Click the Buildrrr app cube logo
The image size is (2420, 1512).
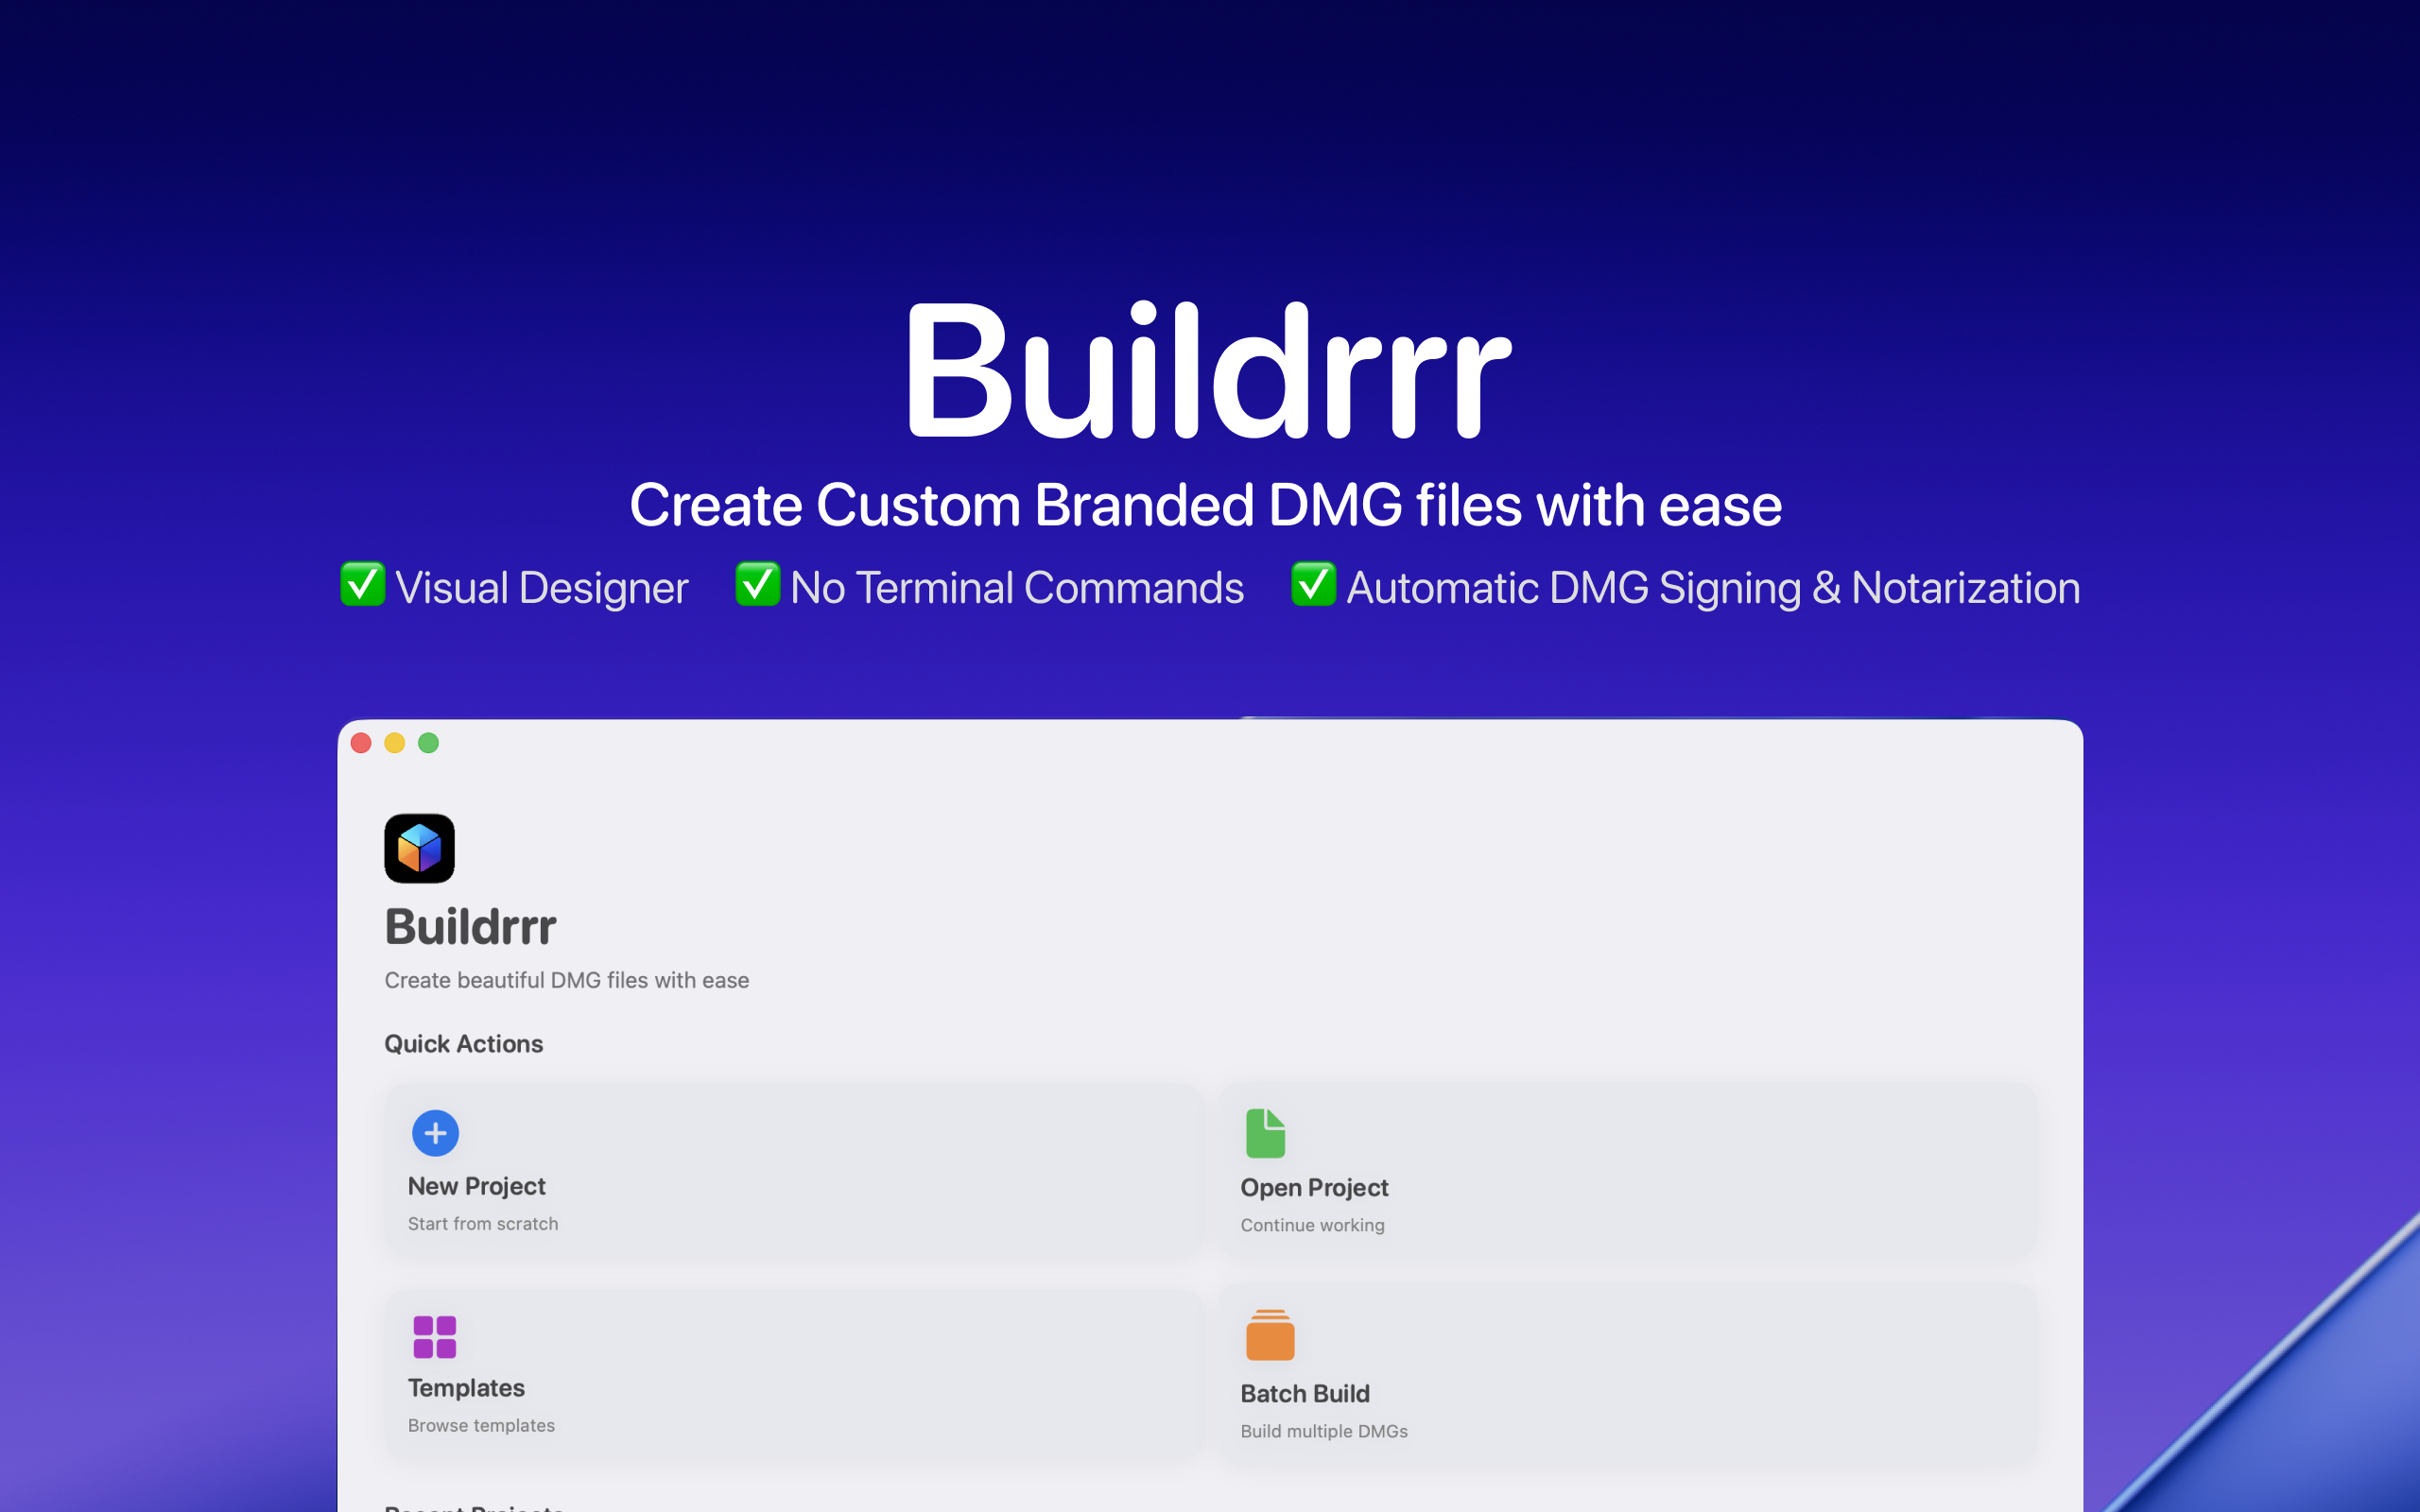point(419,848)
